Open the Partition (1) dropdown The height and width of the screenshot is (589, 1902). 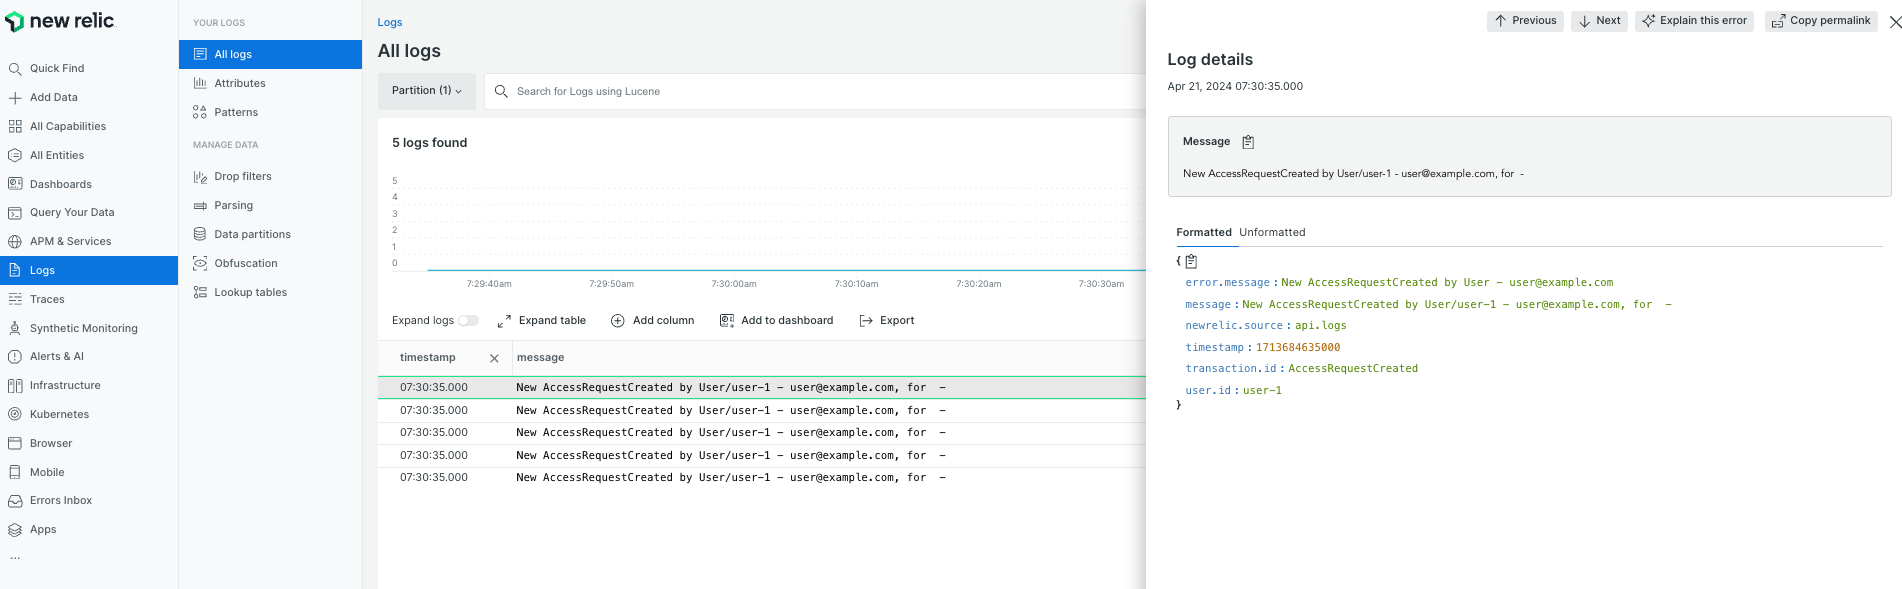(x=426, y=91)
